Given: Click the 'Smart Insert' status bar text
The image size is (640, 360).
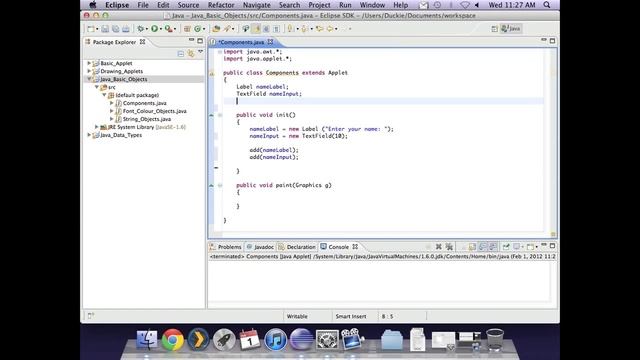Looking at the screenshot, I should pos(351,316).
